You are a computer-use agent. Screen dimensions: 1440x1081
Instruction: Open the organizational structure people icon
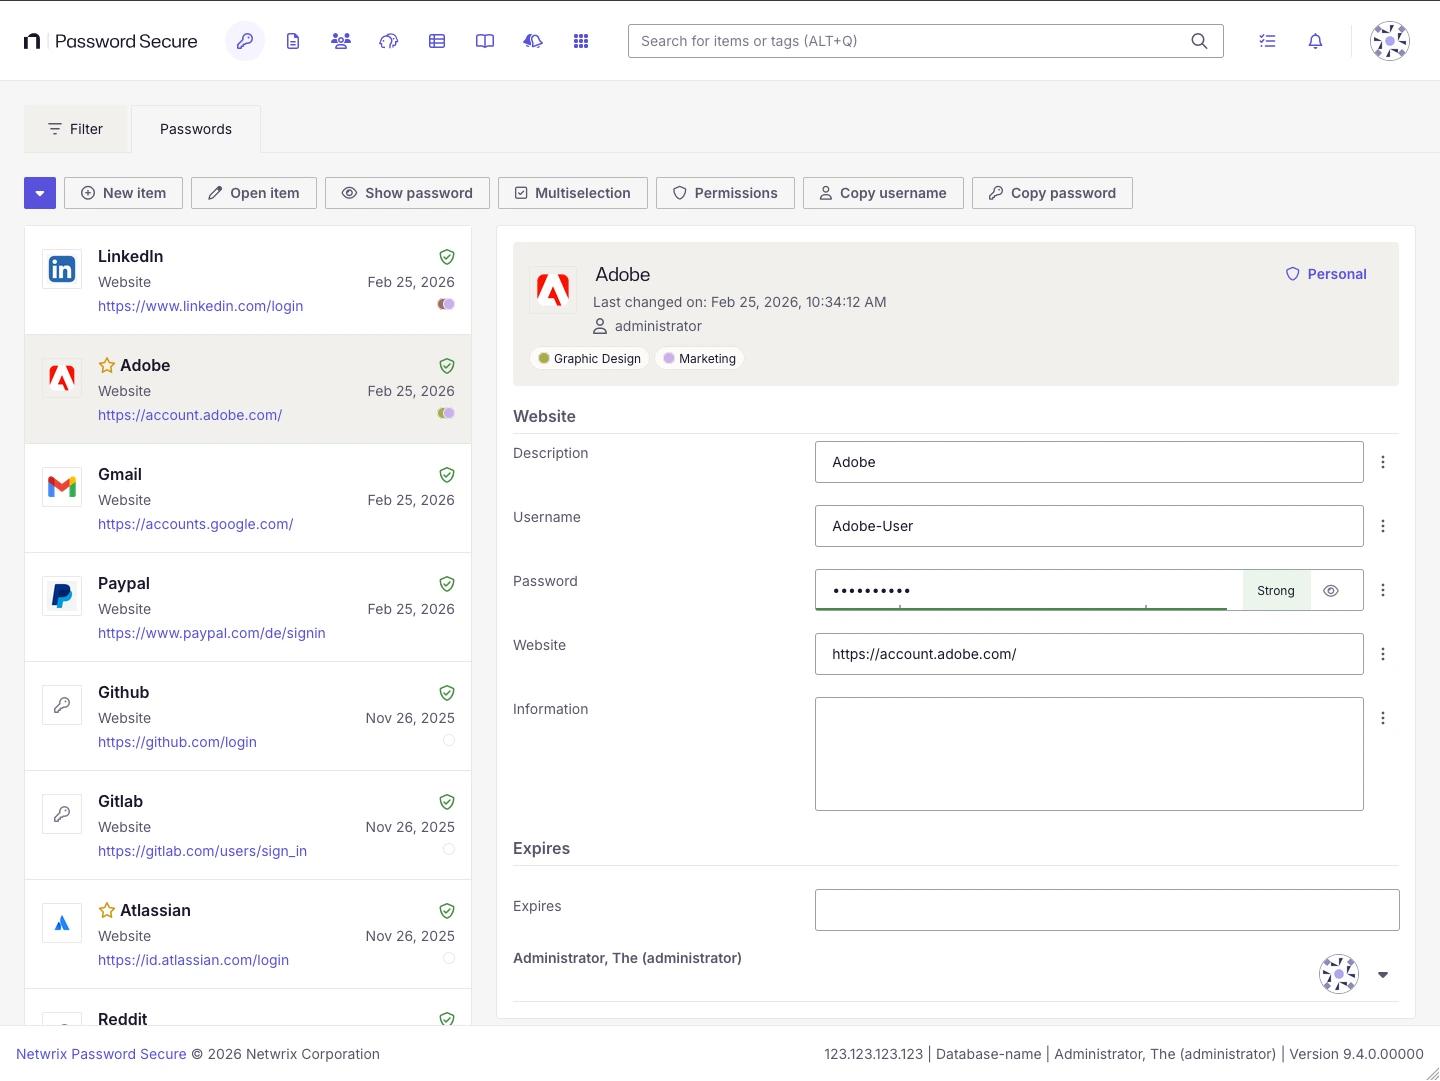(341, 41)
